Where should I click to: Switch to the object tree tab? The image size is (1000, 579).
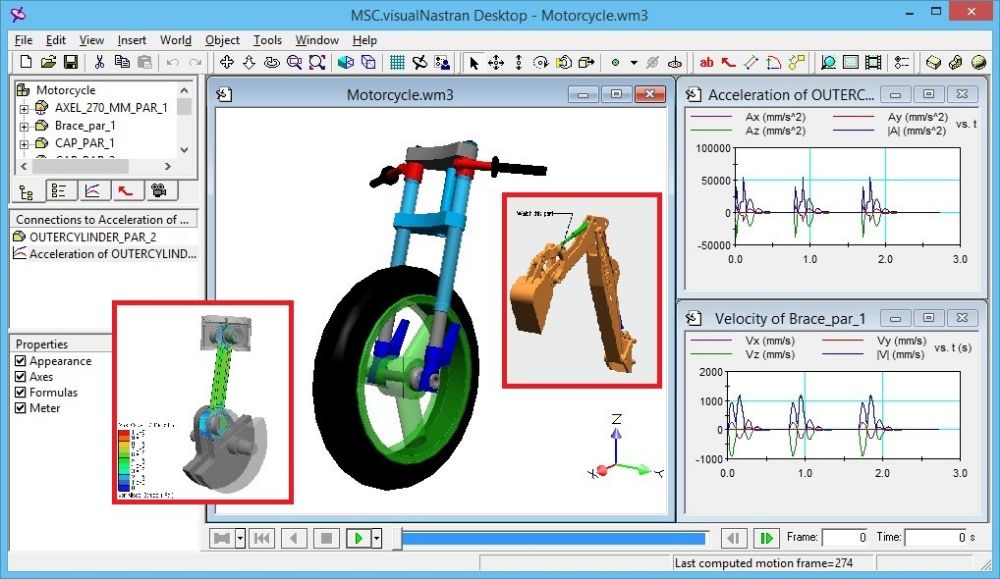point(27,191)
